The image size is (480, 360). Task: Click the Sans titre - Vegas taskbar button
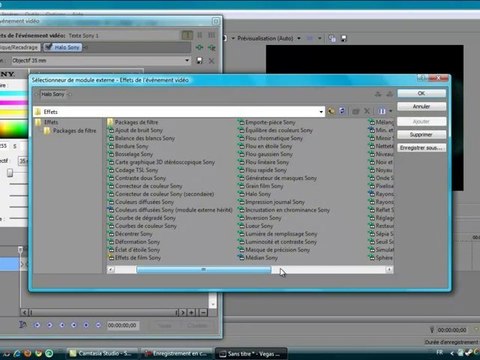click(251, 354)
